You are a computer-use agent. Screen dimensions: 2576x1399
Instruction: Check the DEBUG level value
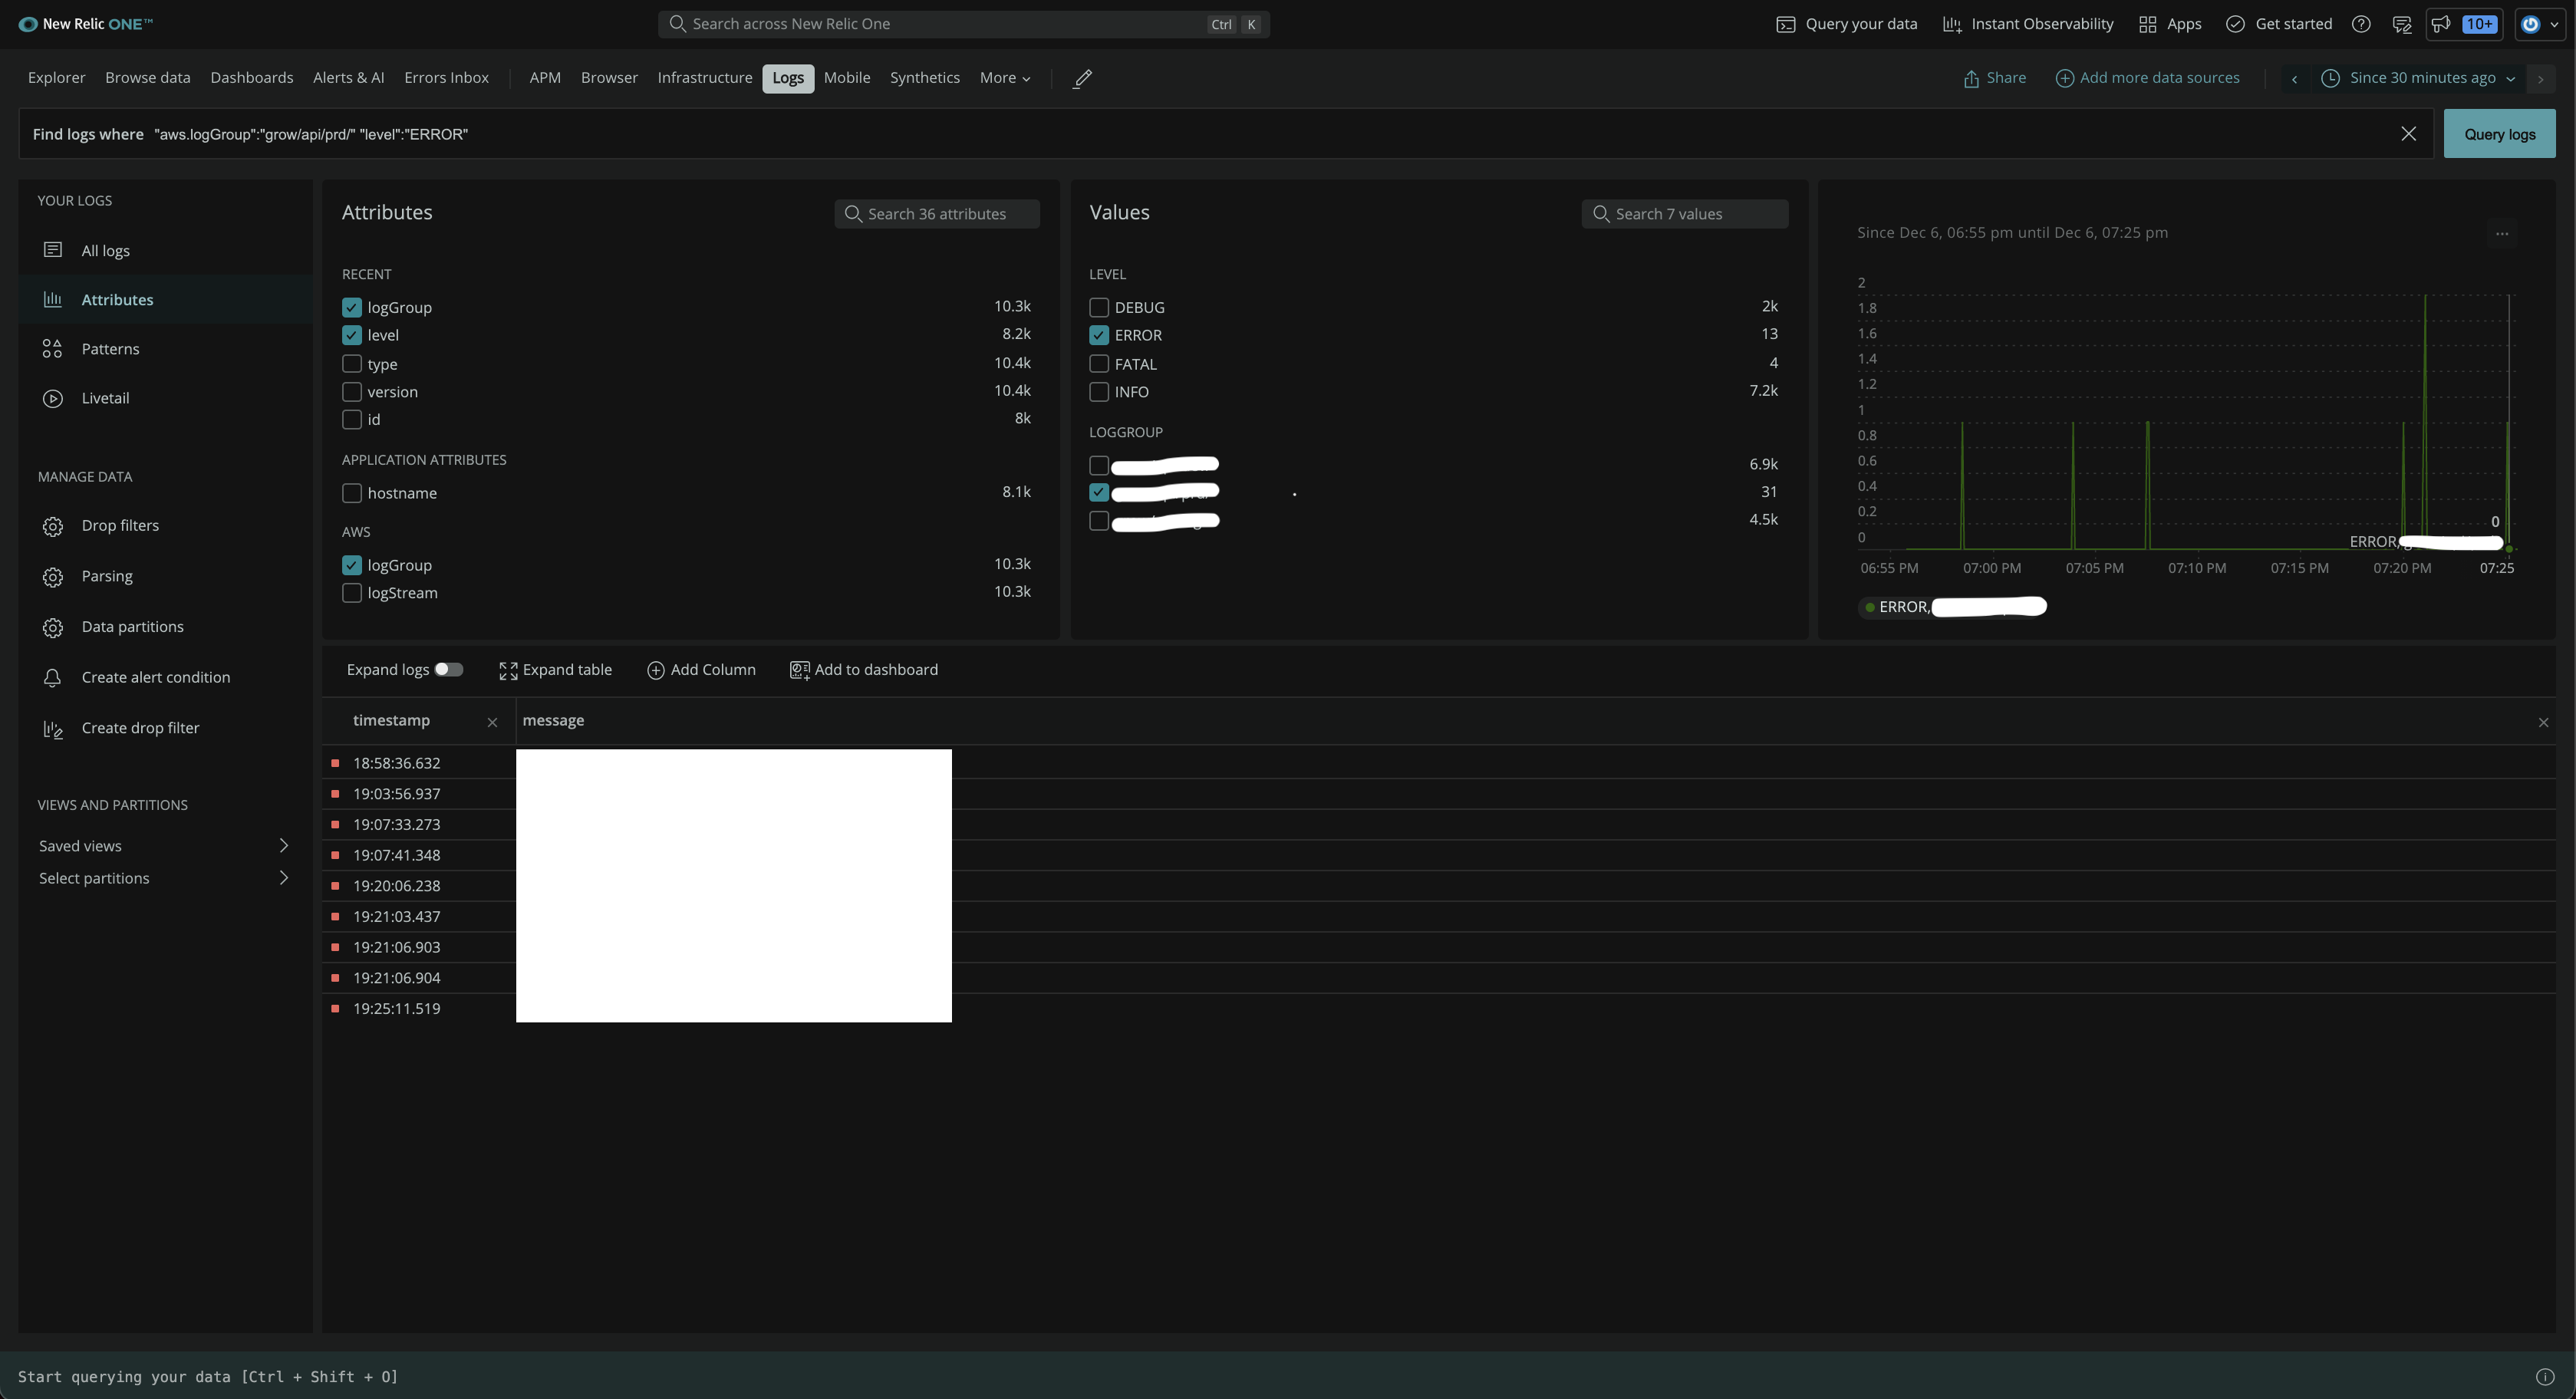(x=1099, y=308)
